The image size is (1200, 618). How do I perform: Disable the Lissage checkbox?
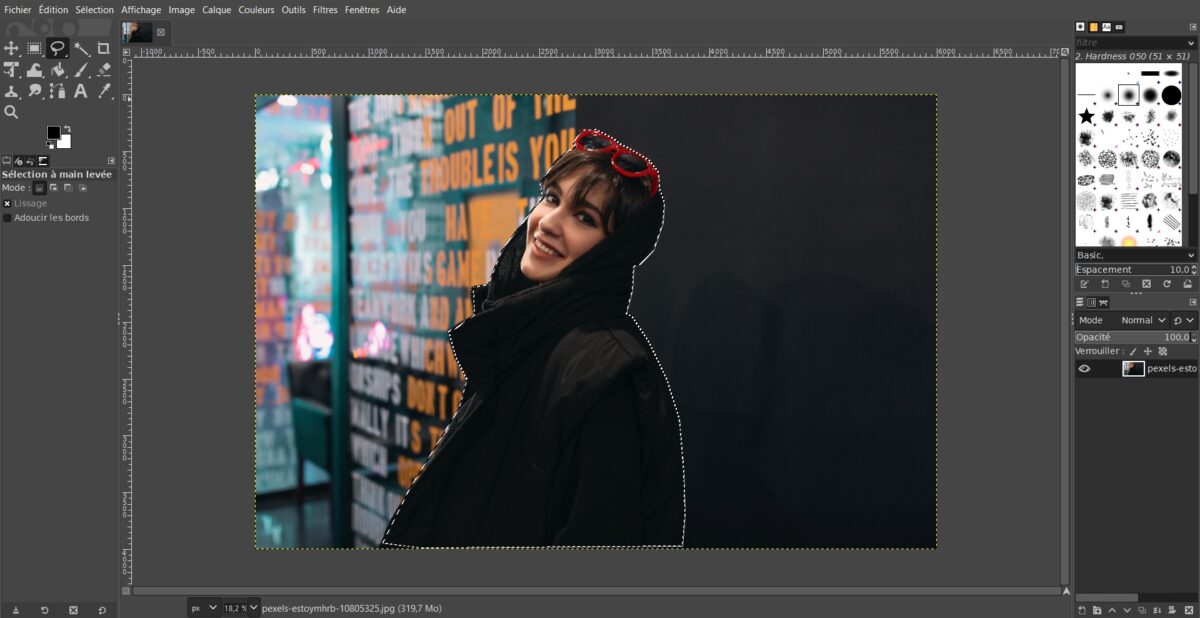click(x=8, y=203)
